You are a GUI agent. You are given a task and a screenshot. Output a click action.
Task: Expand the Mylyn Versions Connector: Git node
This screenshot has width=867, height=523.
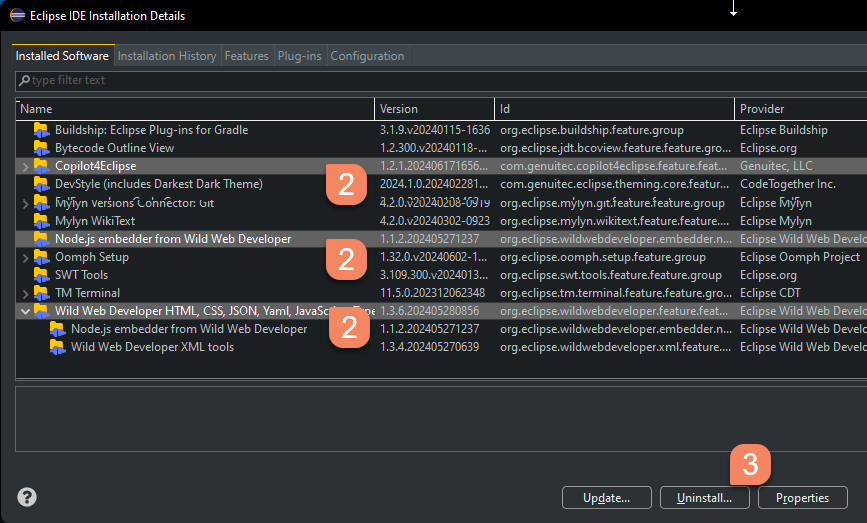(25, 203)
